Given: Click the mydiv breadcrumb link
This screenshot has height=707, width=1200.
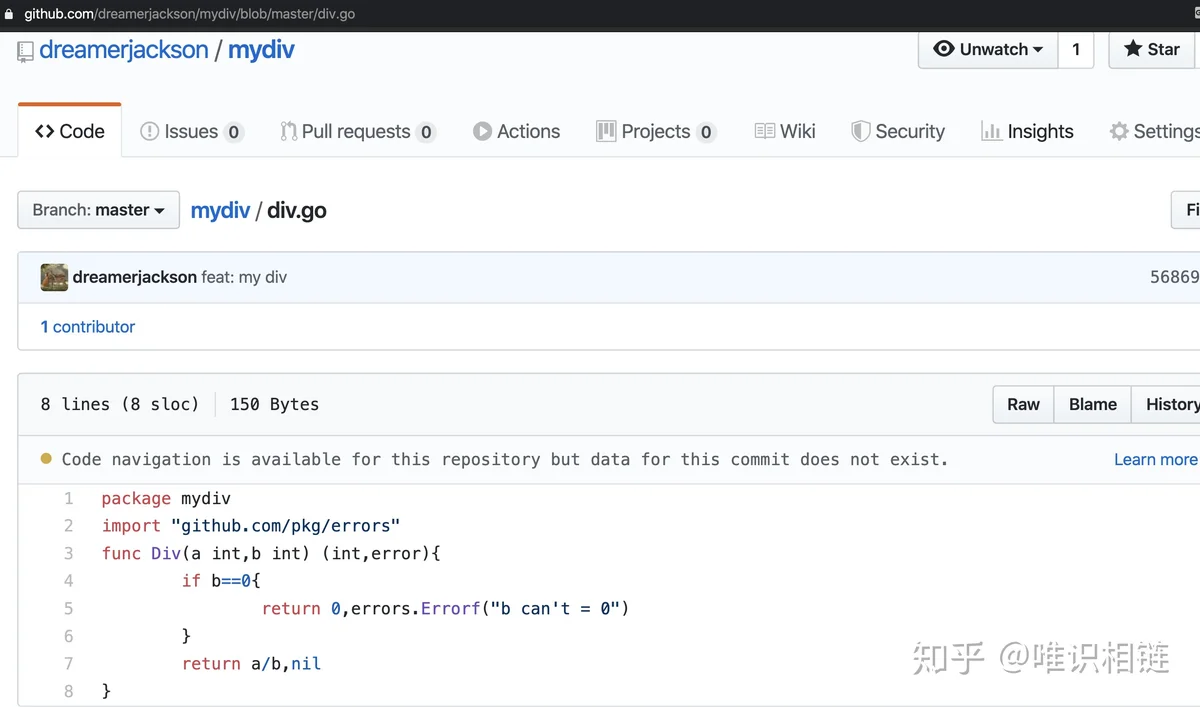Looking at the screenshot, I should click(220, 210).
